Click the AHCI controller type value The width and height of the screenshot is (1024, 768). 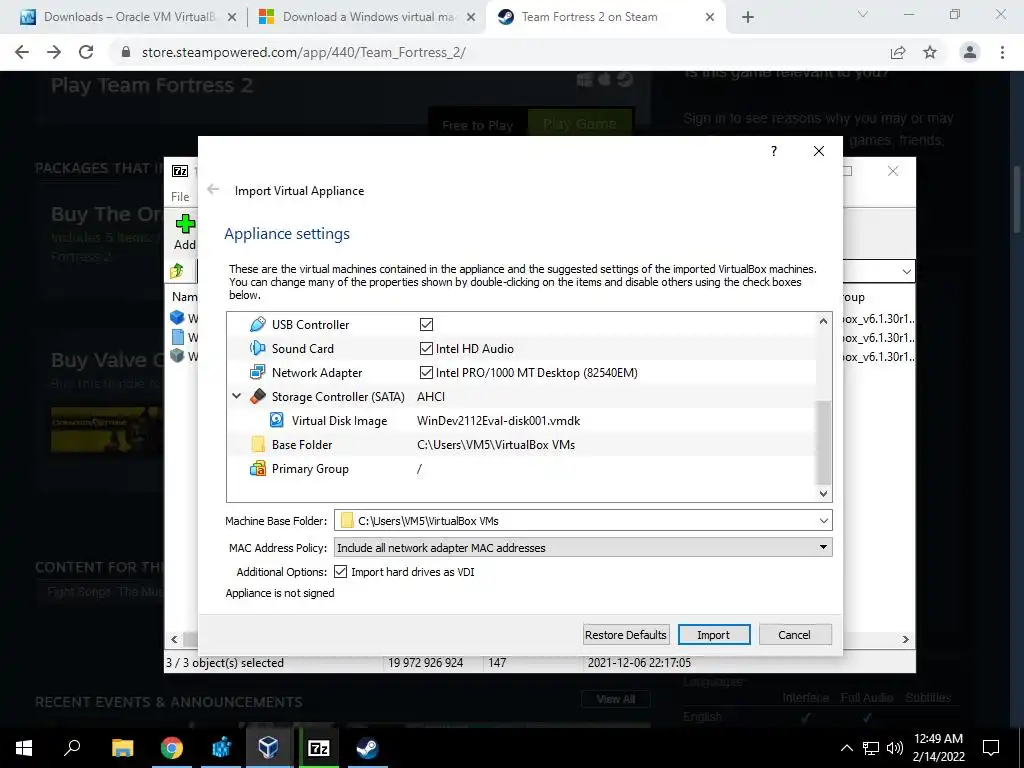[x=431, y=396]
